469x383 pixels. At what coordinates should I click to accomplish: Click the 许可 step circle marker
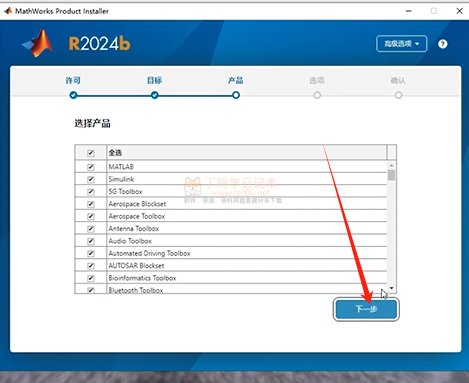point(73,95)
